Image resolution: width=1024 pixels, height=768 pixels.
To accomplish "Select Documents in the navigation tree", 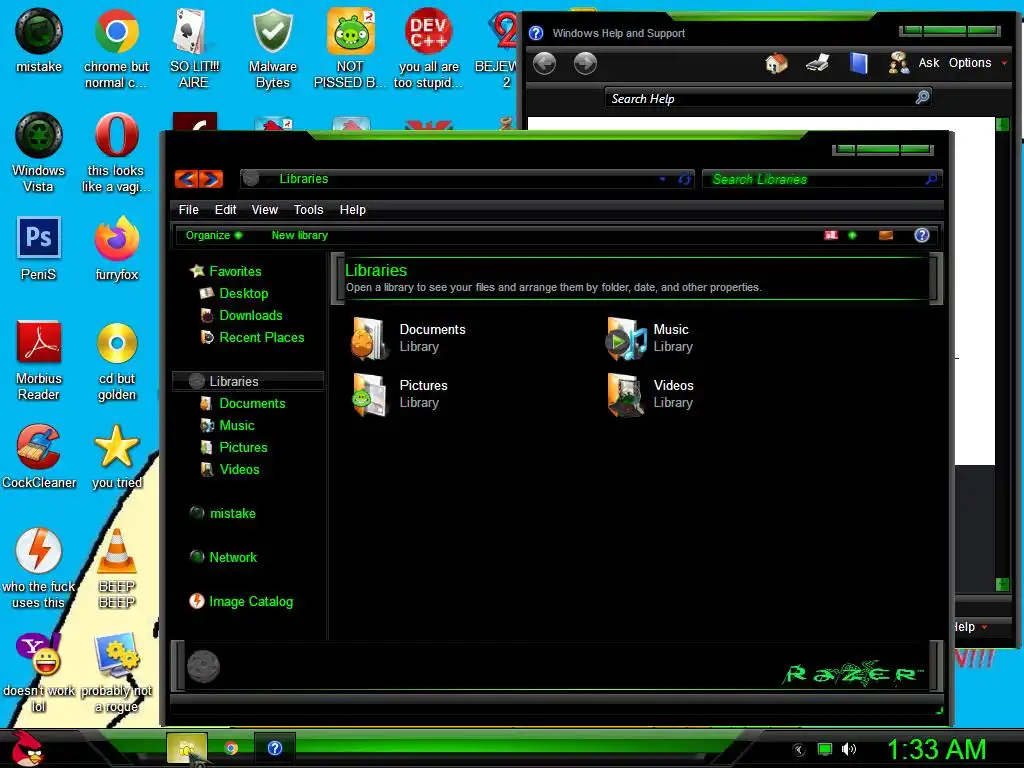I will click(242, 404).
